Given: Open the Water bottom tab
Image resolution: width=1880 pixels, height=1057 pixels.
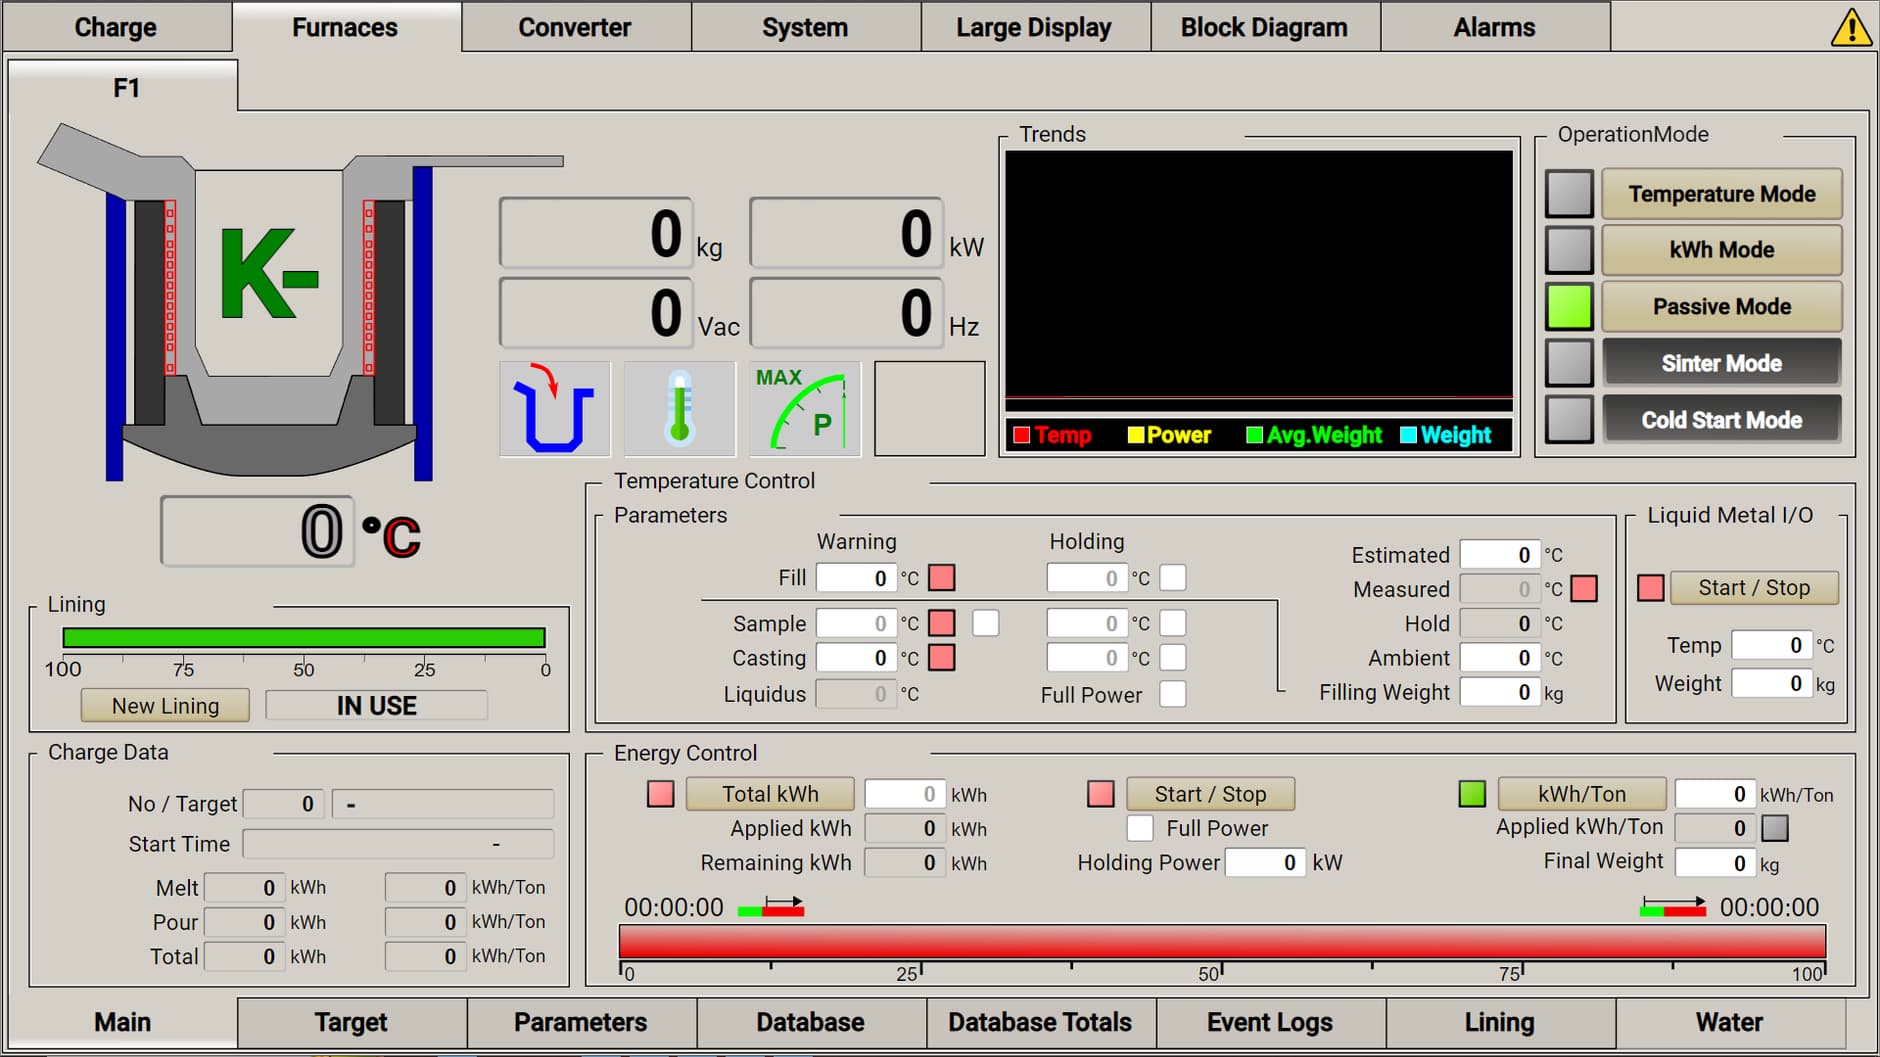Looking at the screenshot, I should 1730,1022.
